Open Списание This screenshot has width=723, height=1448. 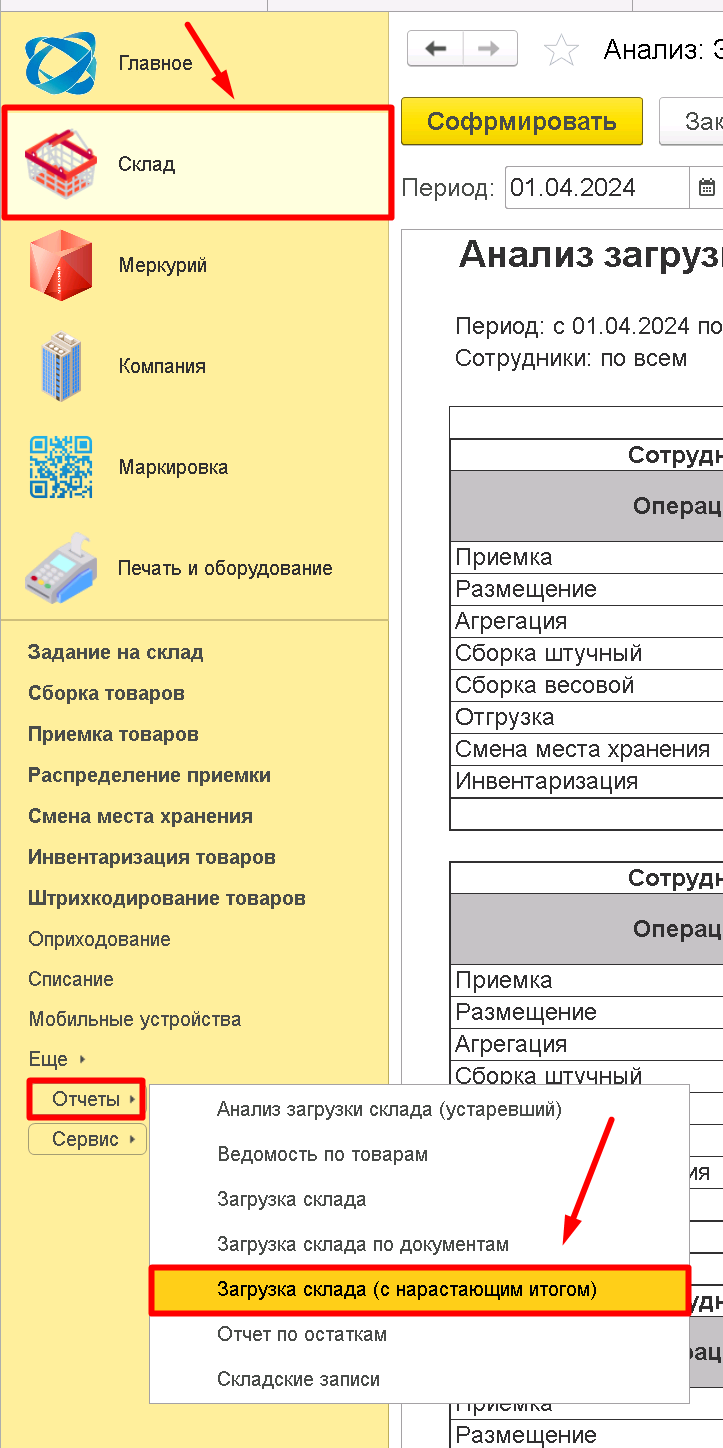coord(71,979)
